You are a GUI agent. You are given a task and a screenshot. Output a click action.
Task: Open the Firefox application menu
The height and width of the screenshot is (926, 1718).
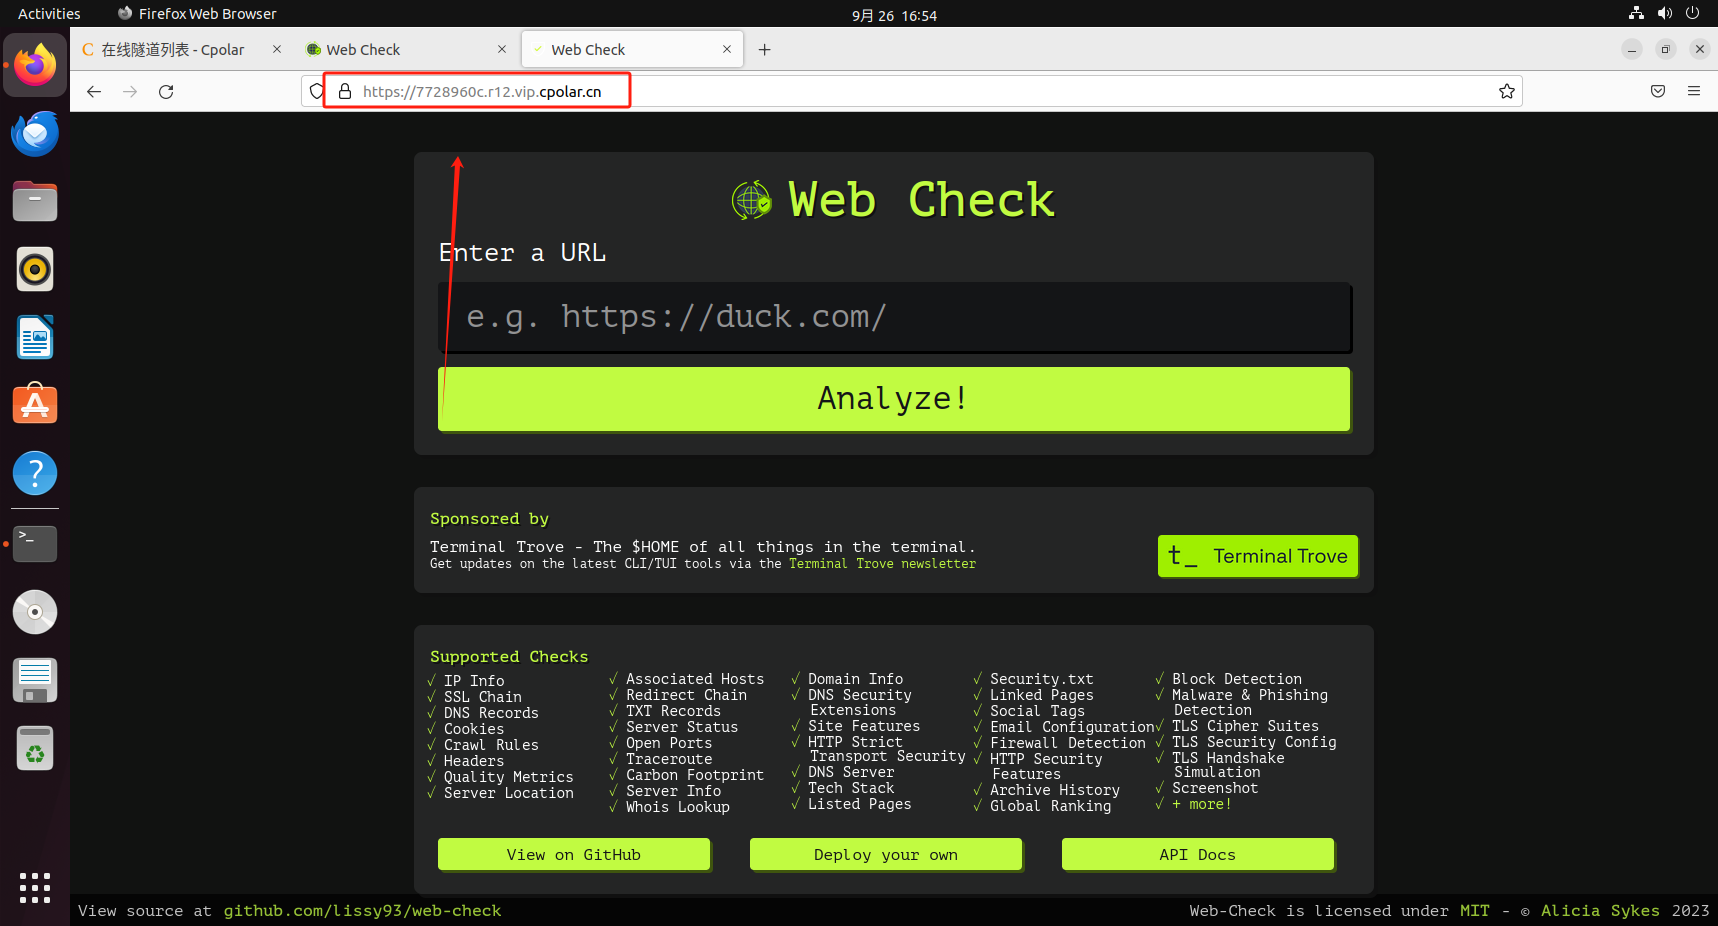pyautogui.click(x=1694, y=91)
